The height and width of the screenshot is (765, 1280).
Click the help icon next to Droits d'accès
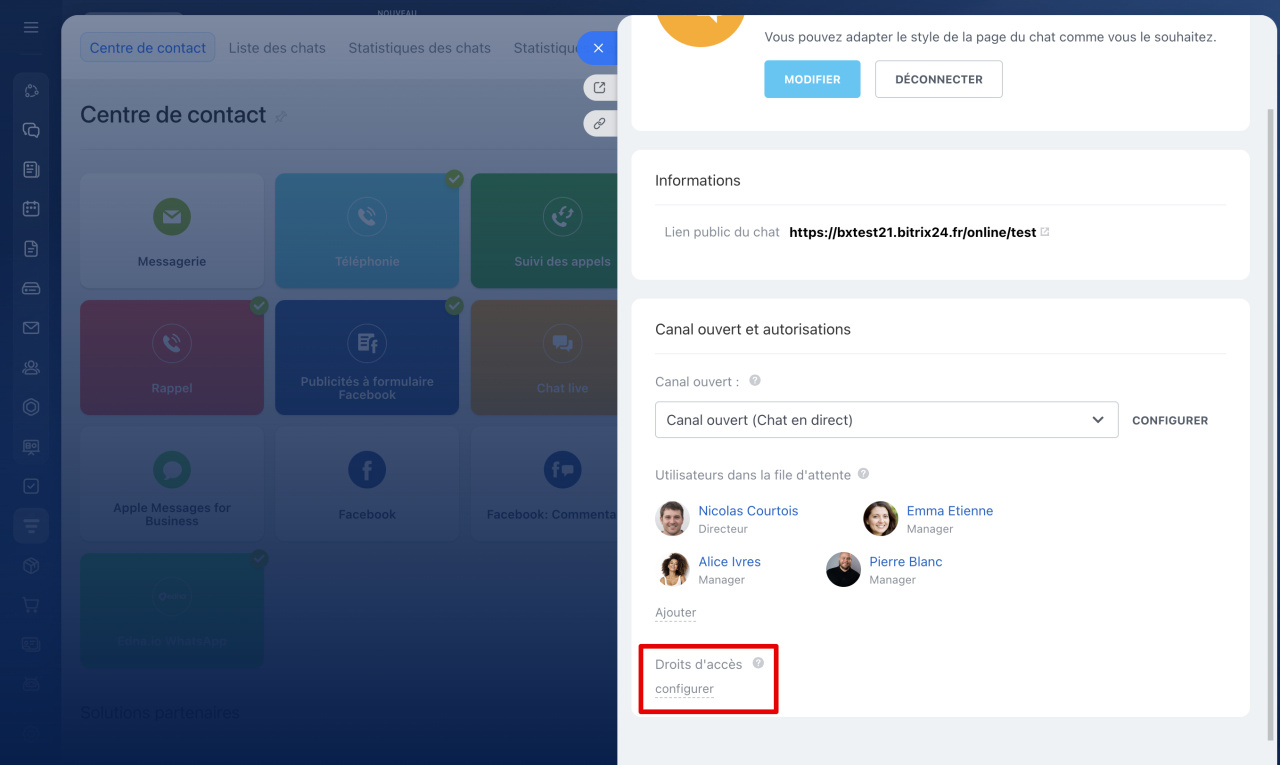click(x=758, y=663)
